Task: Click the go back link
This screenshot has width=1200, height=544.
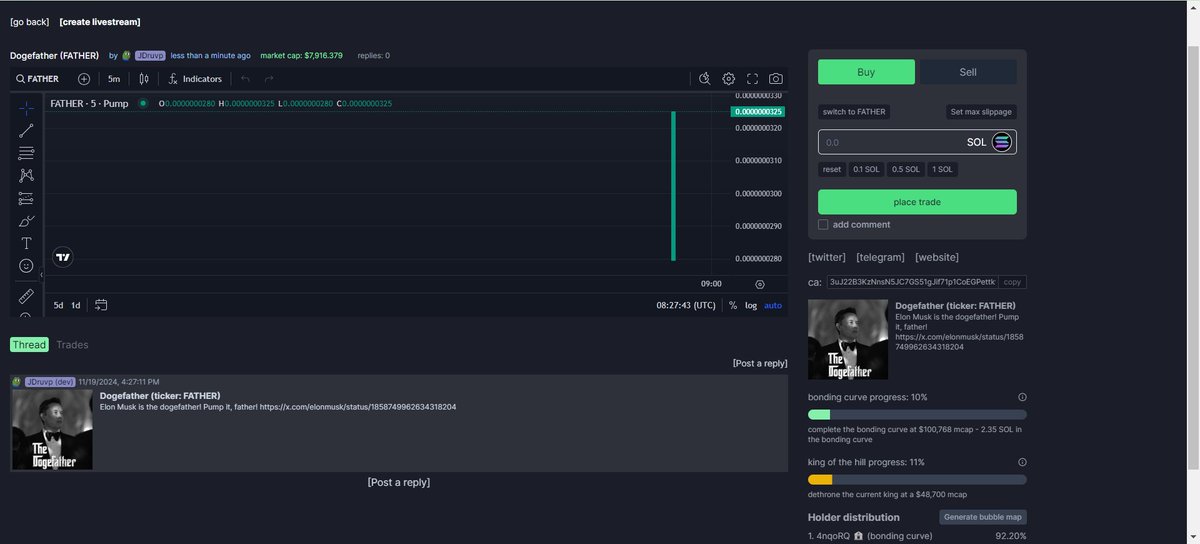Action: pos(29,22)
